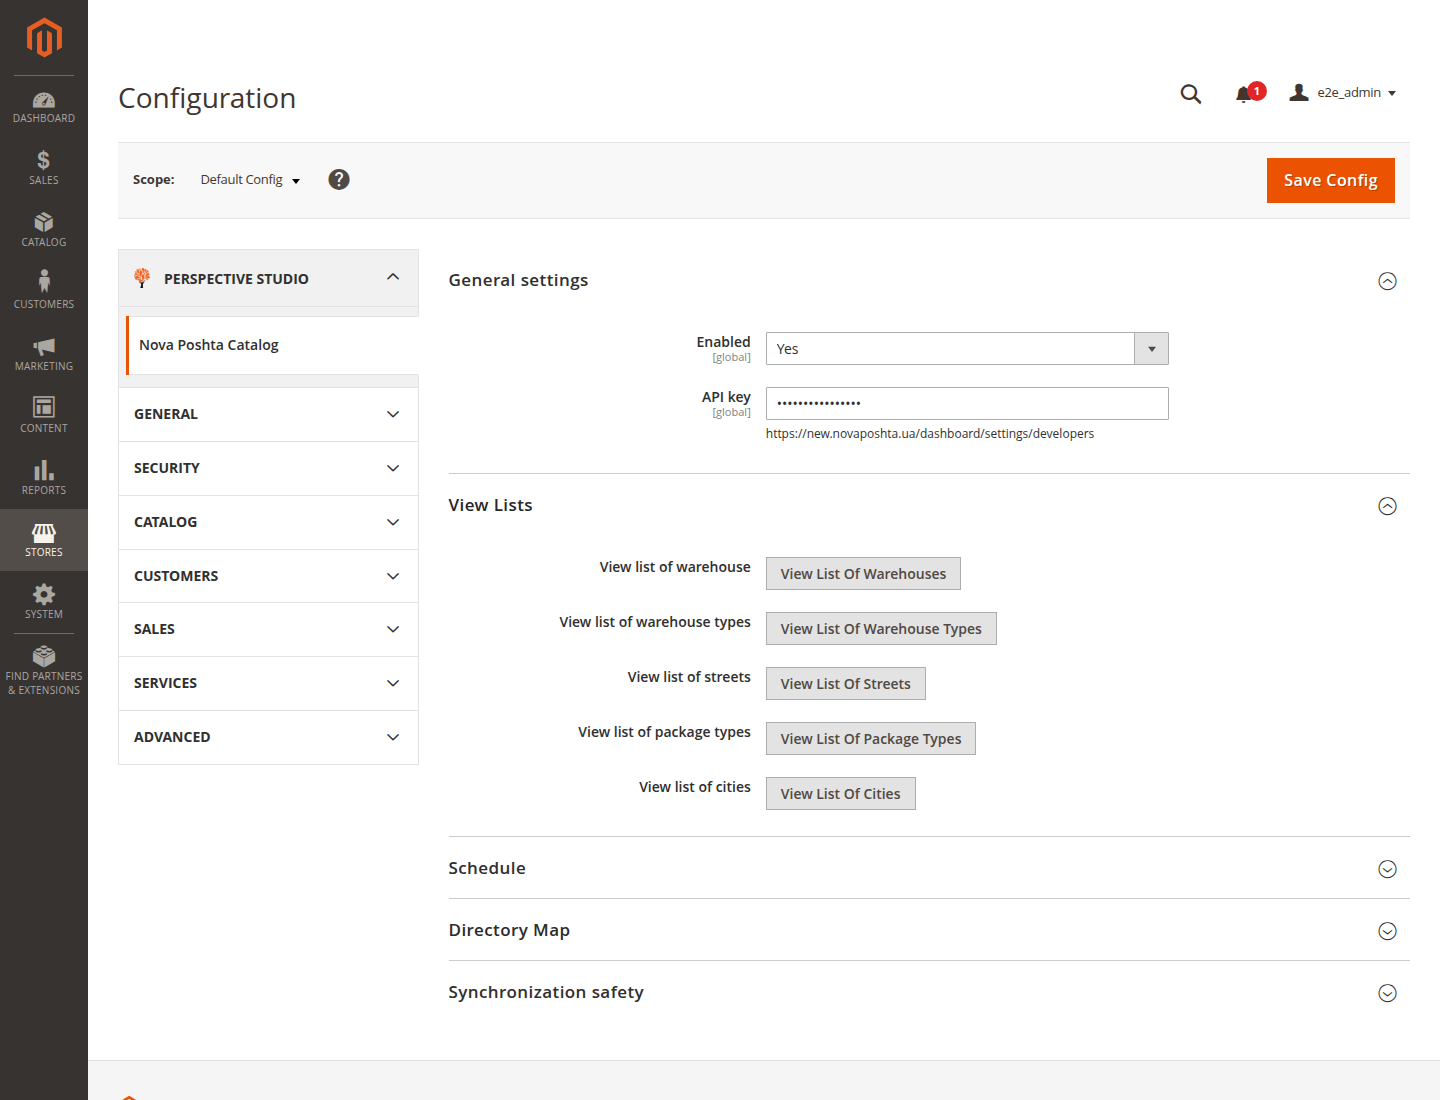The image size is (1440, 1100).
Task: Click View List Of Package Types button
Action: click(870, 739)
